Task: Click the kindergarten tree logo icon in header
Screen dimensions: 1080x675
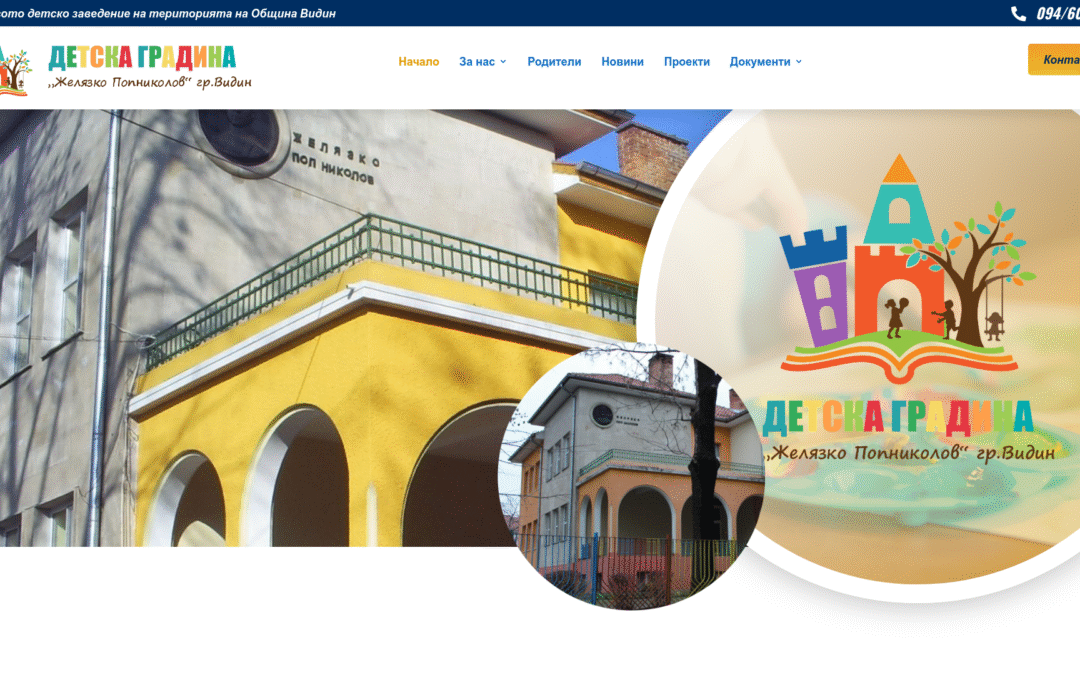Action: click(x=15, y=70)
